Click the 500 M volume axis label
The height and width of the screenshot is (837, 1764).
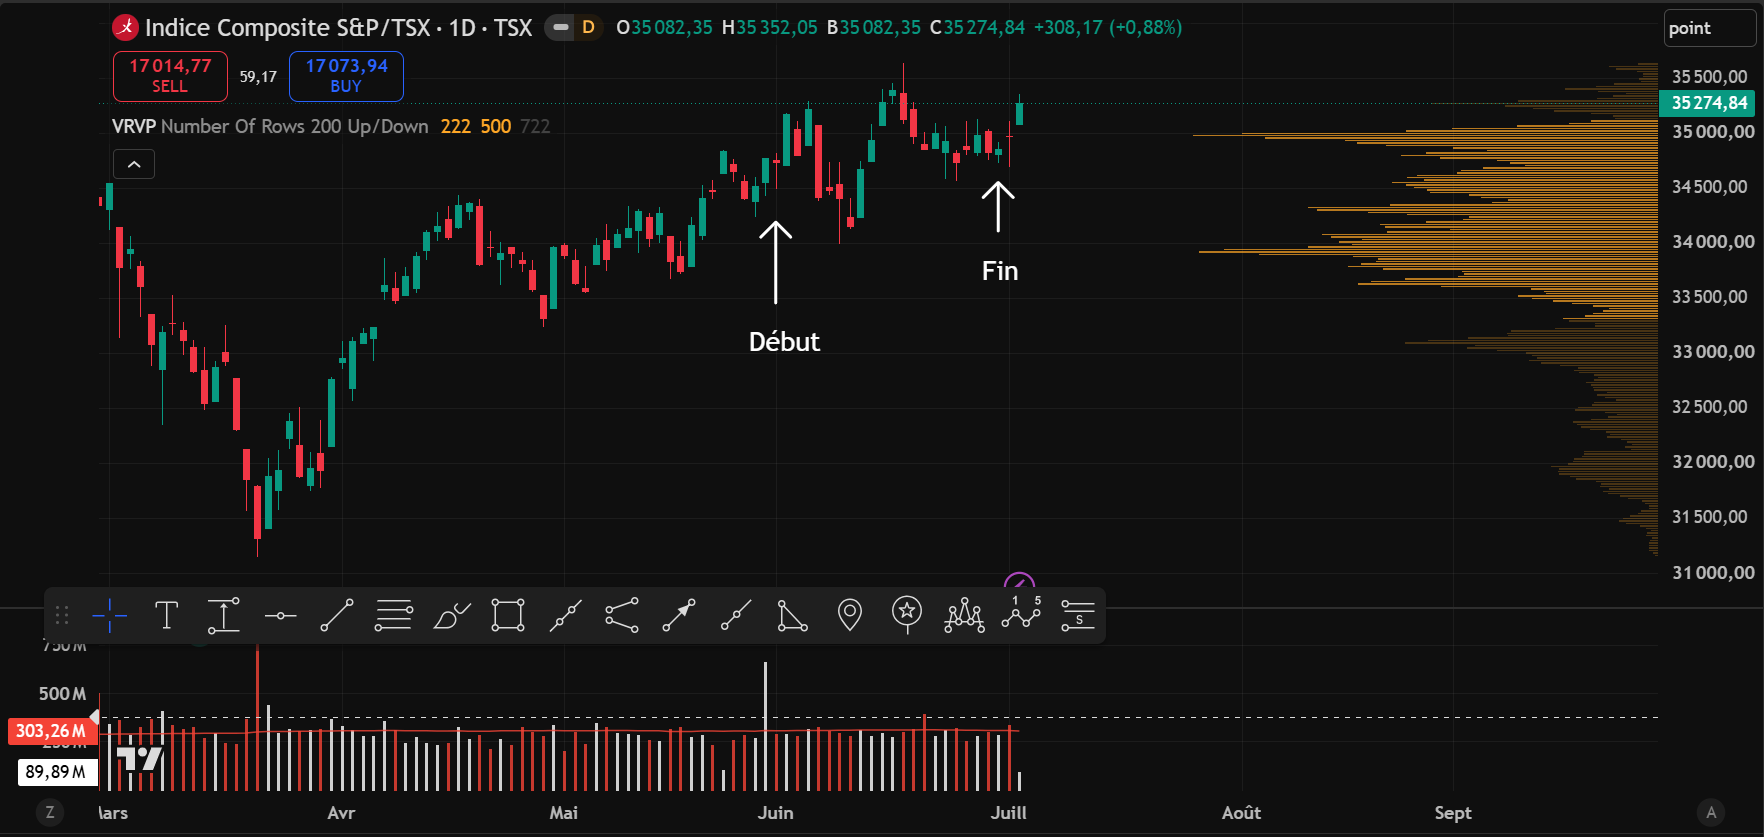[x=62, y=694]
